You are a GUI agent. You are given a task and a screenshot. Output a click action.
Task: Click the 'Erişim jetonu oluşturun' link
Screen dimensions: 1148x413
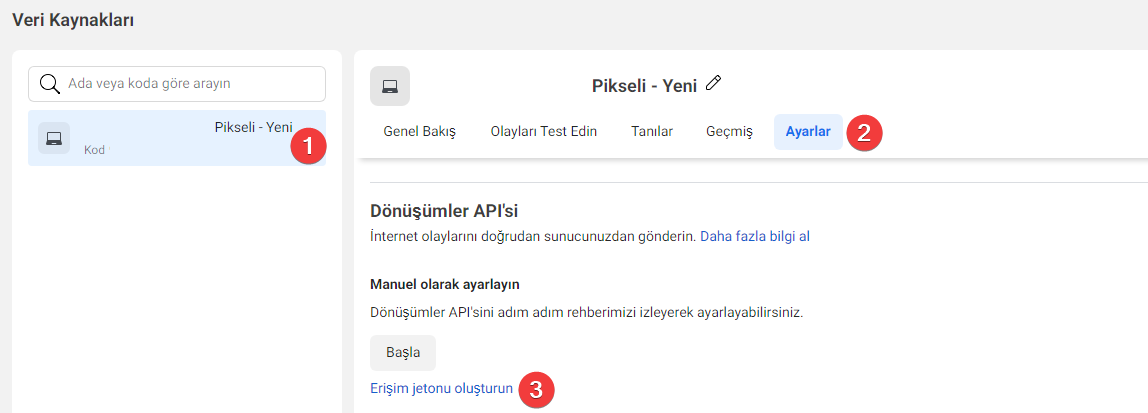click(x=441, y=389)
